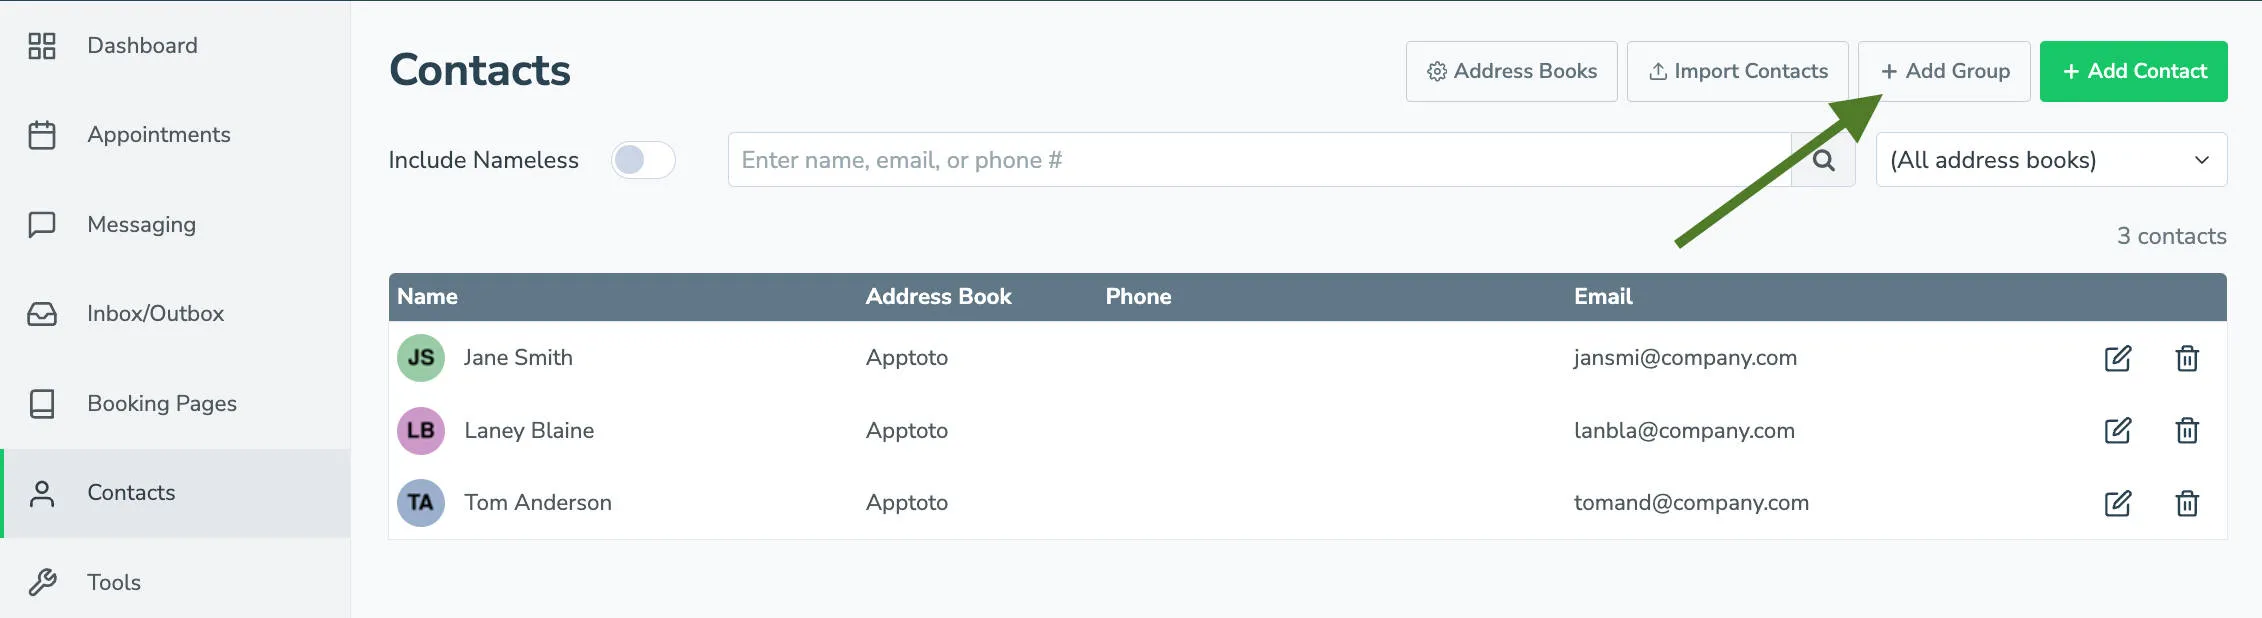Click the search magnifier icon
This screenshot has width=2262, height=618.
[x=1824, y=159]
